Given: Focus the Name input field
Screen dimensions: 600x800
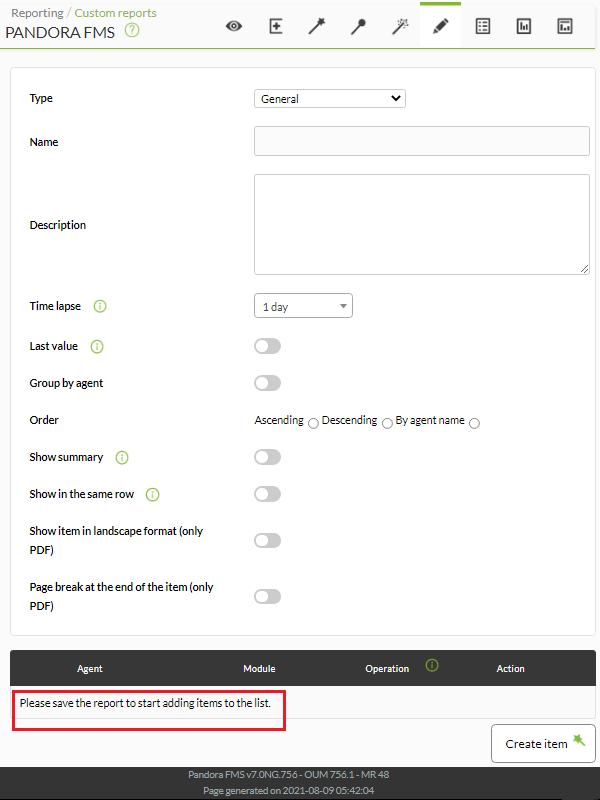Looking at the screenshot, I should pos(422,141).
